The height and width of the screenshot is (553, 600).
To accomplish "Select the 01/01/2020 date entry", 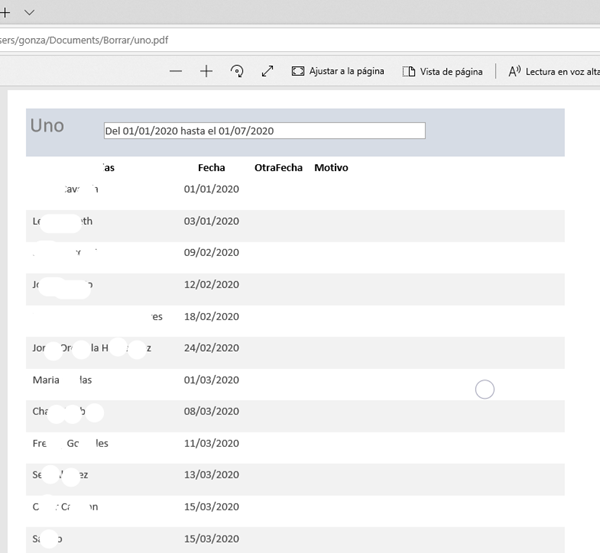I will click(211, 189).
